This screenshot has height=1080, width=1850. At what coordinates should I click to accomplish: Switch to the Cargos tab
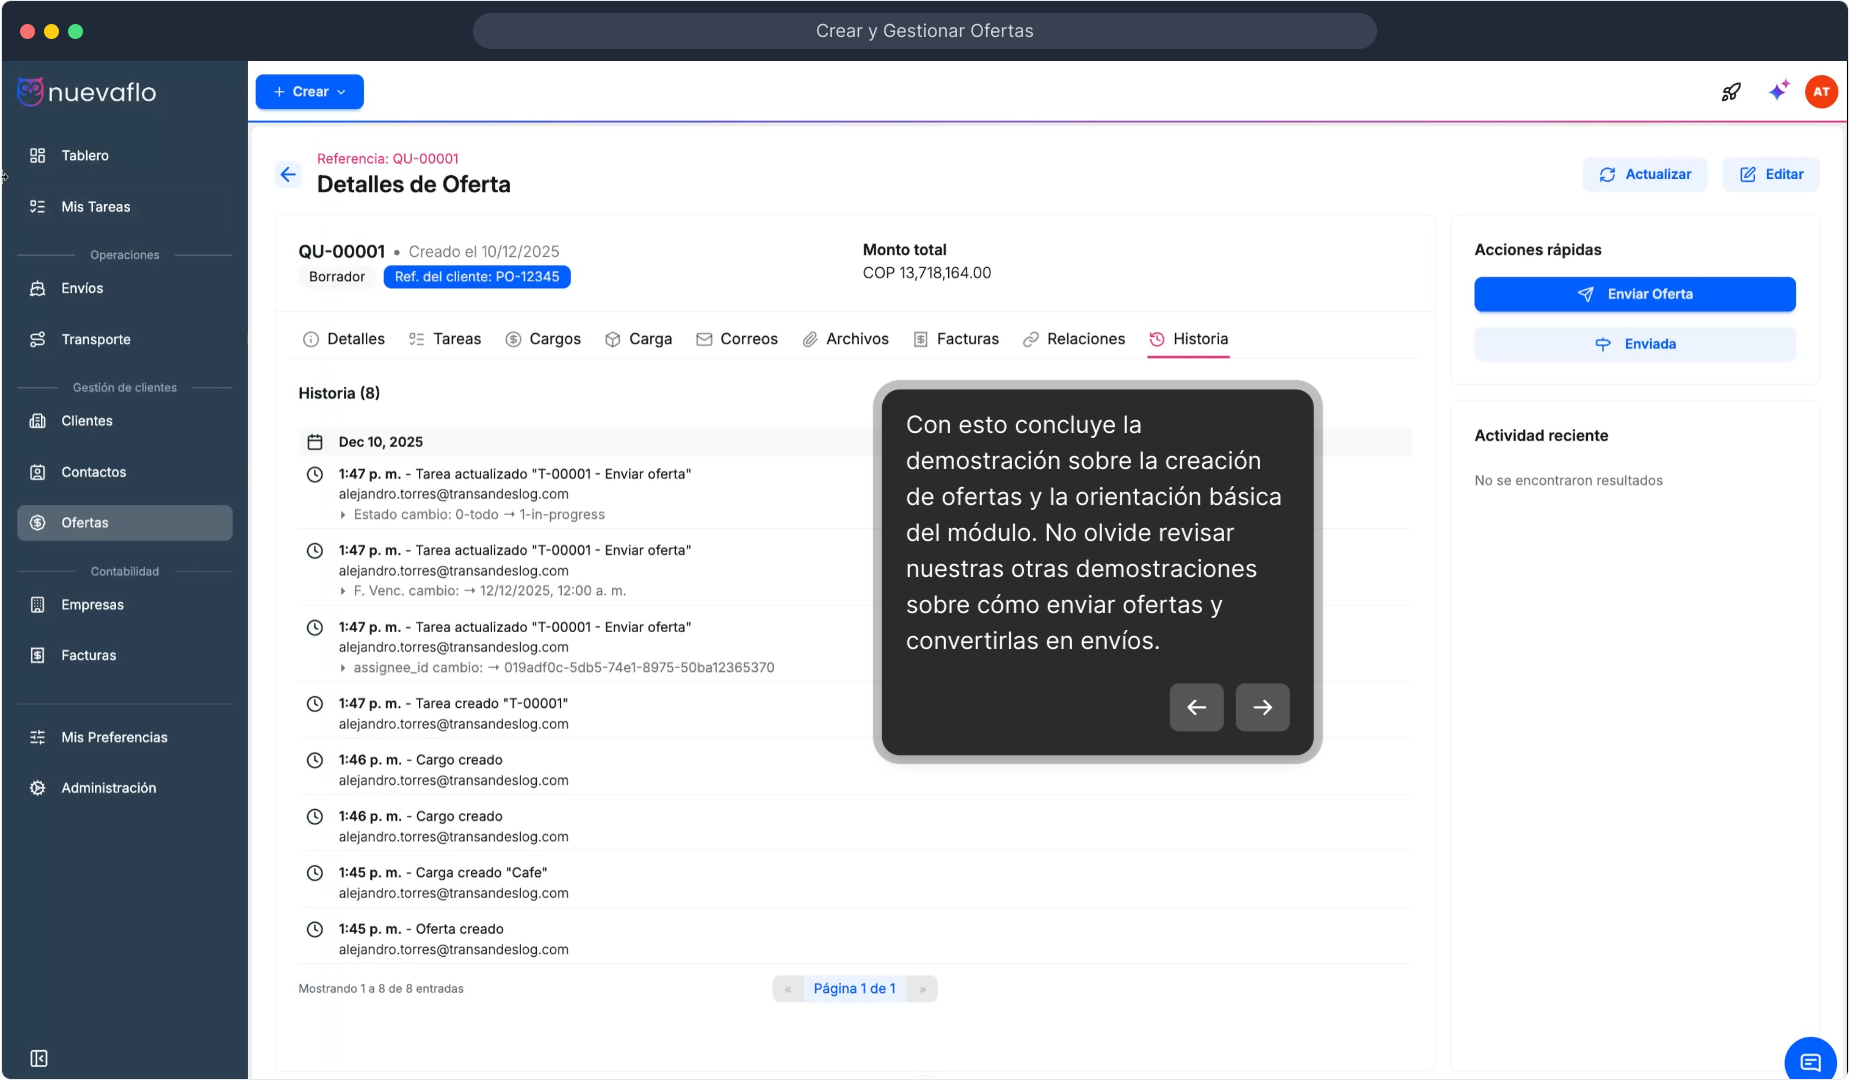(543, 339)
